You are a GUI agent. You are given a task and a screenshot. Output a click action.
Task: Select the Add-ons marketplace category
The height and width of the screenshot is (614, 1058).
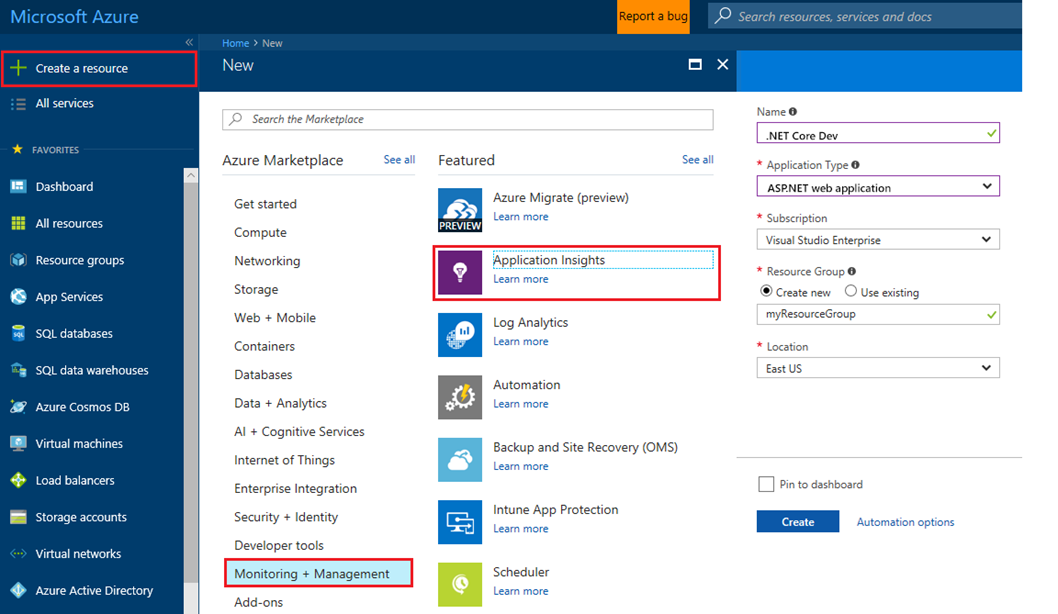258,602
